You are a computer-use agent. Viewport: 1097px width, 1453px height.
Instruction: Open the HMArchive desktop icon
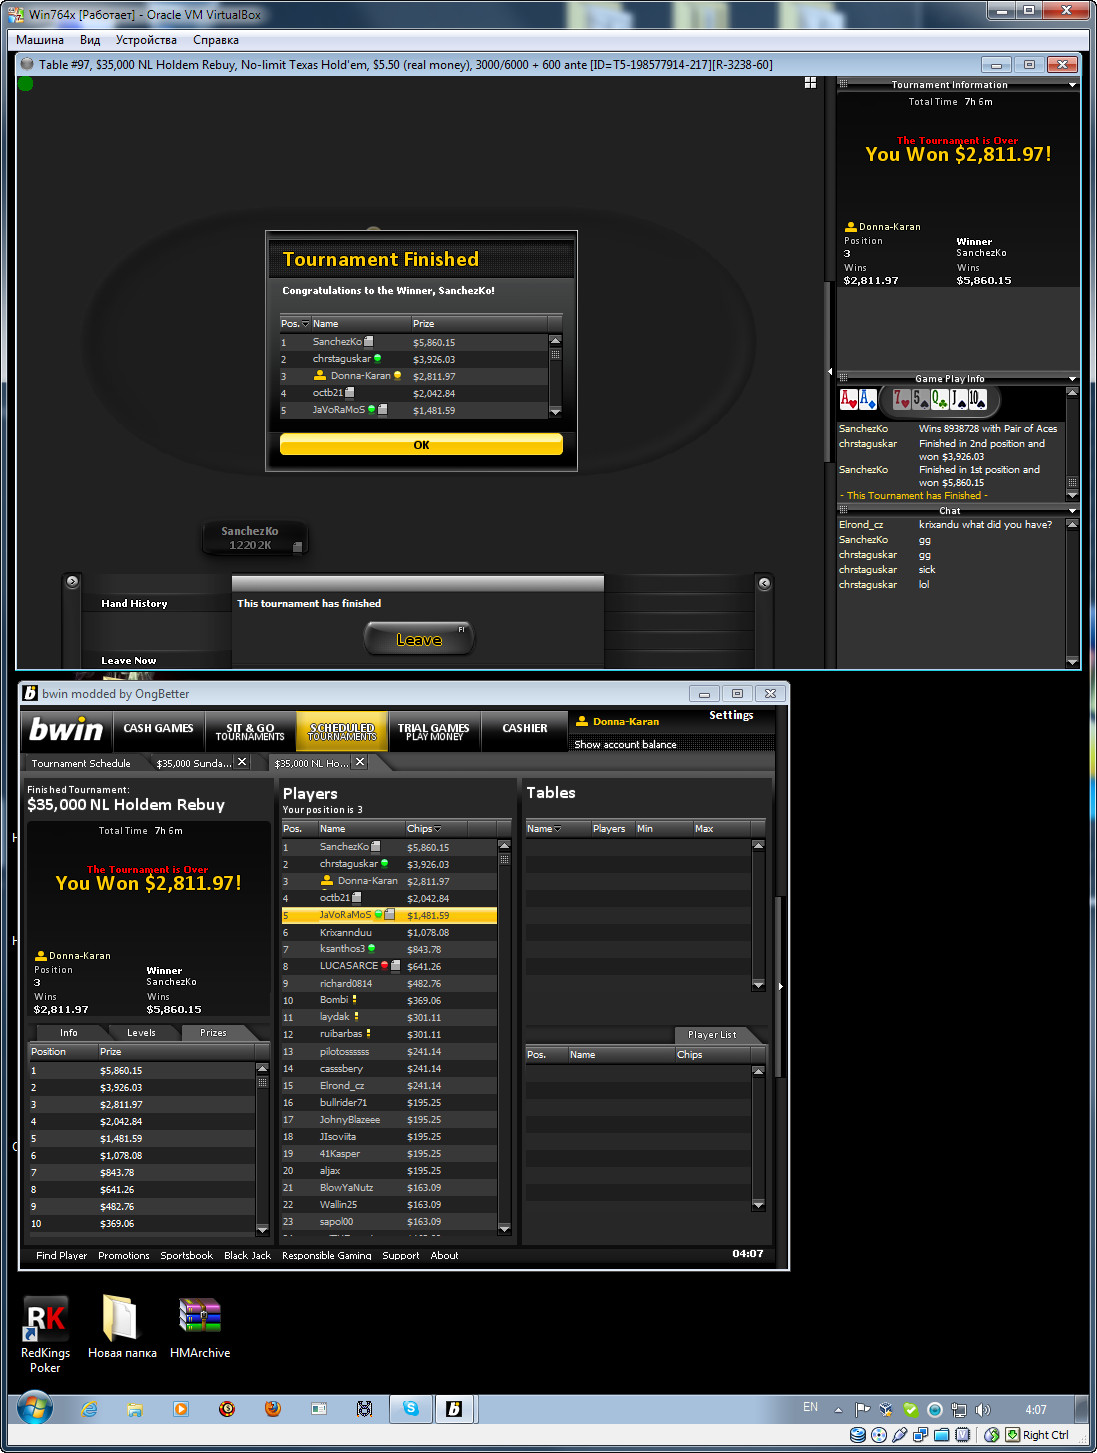(x=200, y=1328)
